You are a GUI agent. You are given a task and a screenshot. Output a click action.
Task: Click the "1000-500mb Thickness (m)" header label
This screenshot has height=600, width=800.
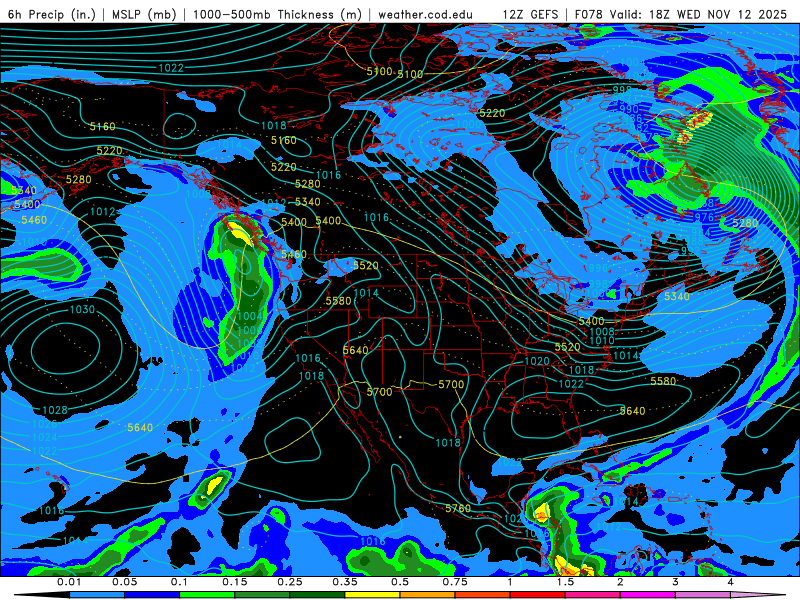click(277, 14)
